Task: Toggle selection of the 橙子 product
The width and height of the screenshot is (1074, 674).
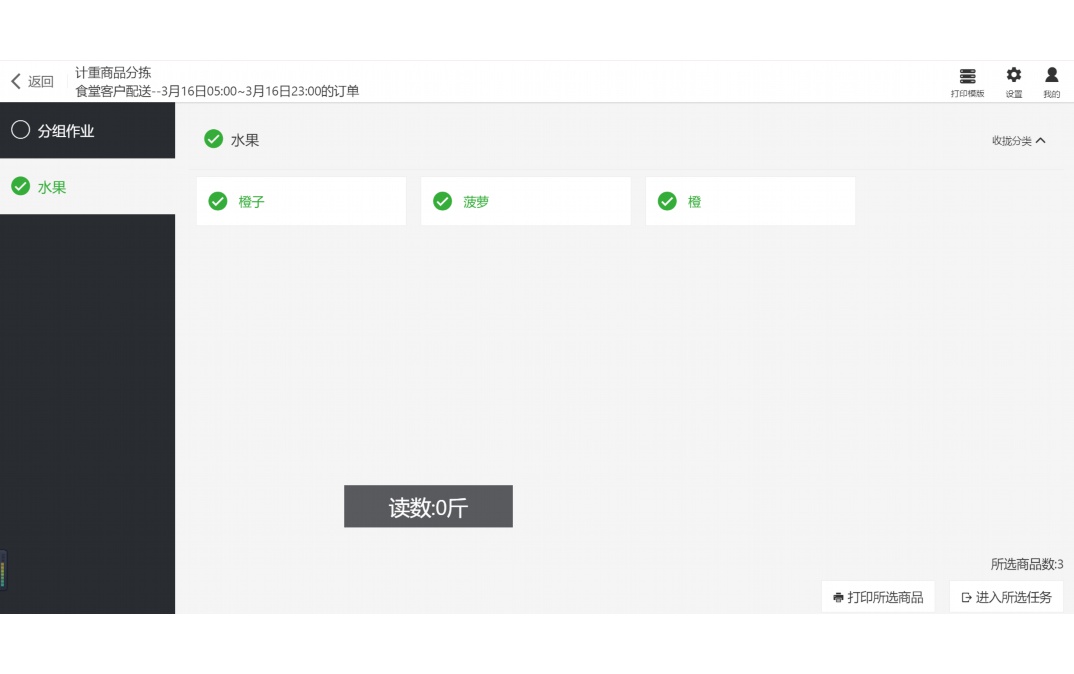Action: point(300,201)
